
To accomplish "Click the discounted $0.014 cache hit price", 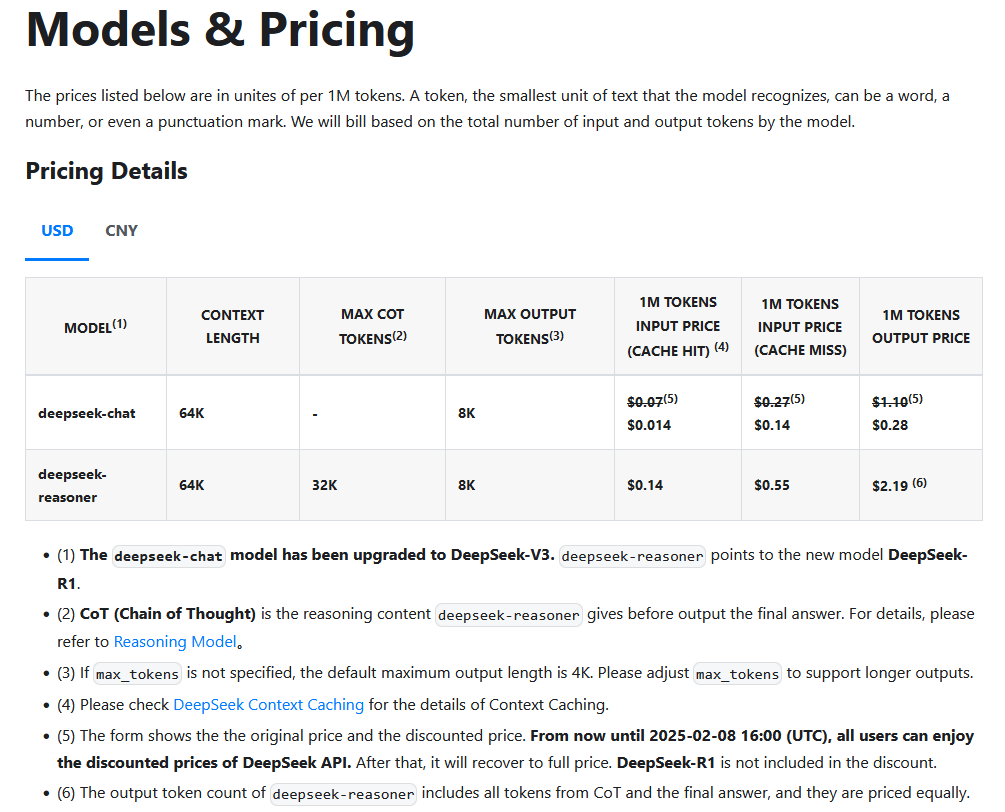I will tap(649, 425).
